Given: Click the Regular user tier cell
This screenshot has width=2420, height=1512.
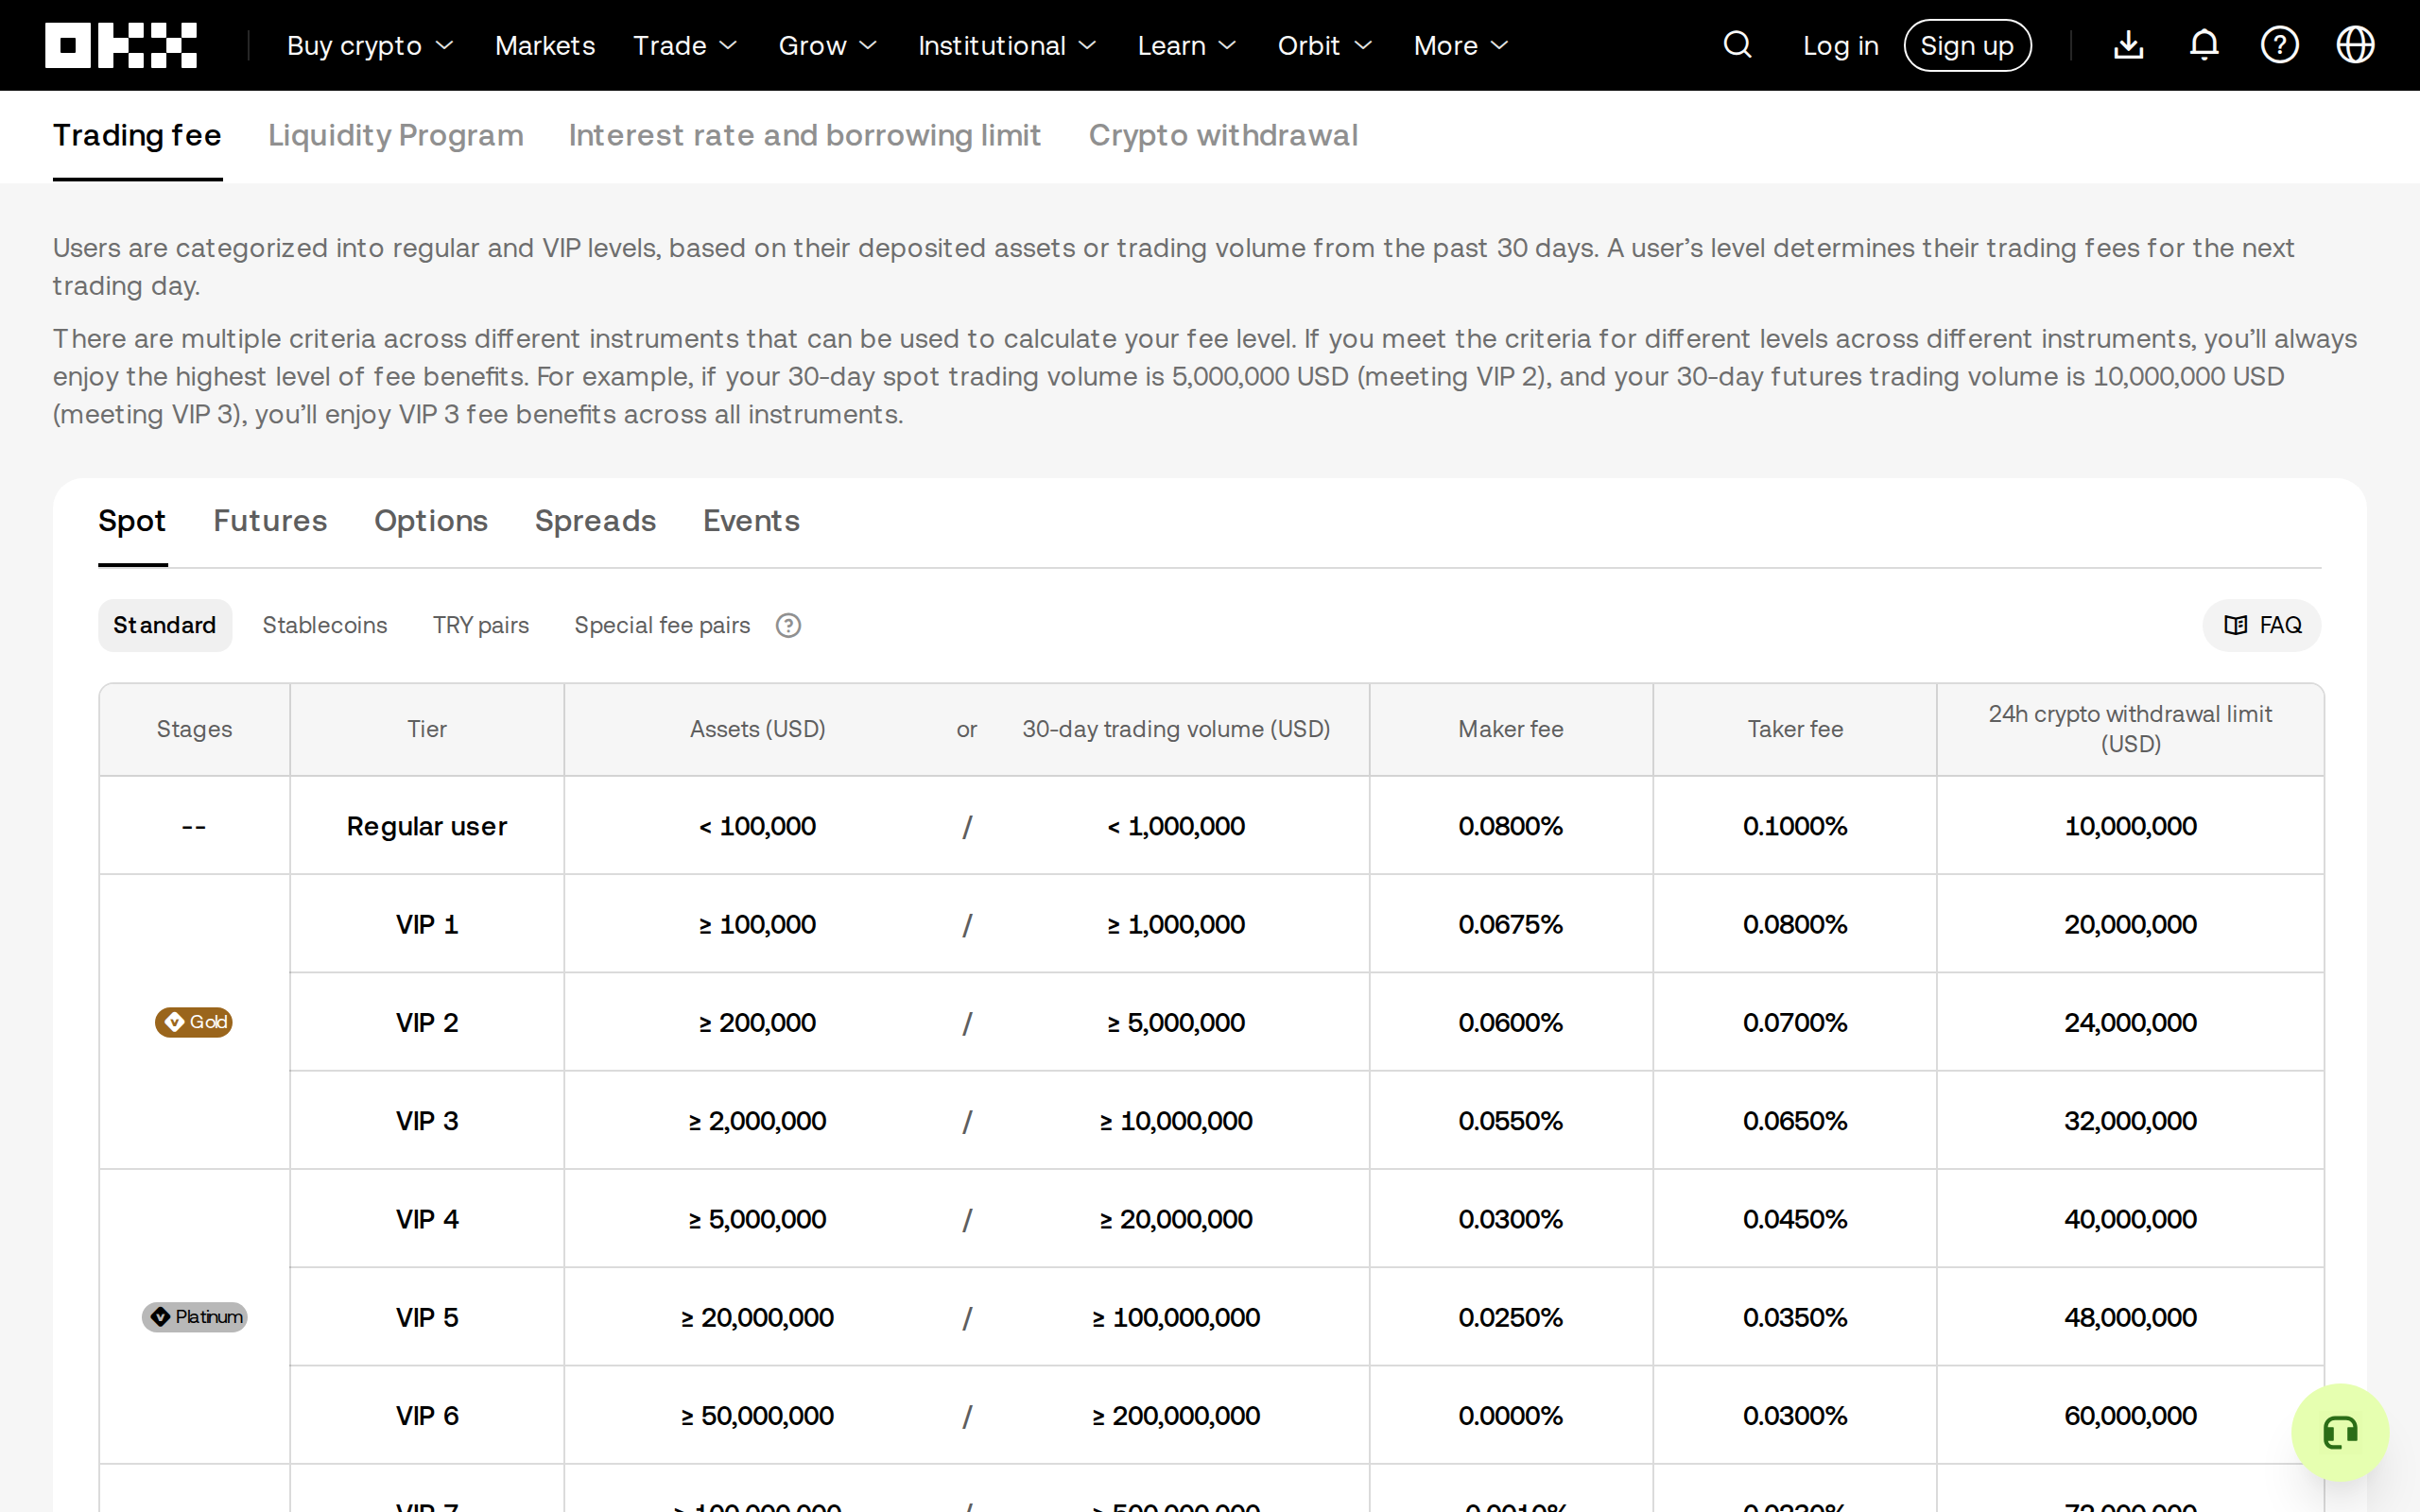Looking at the screenshot, I should coord(427,826).
